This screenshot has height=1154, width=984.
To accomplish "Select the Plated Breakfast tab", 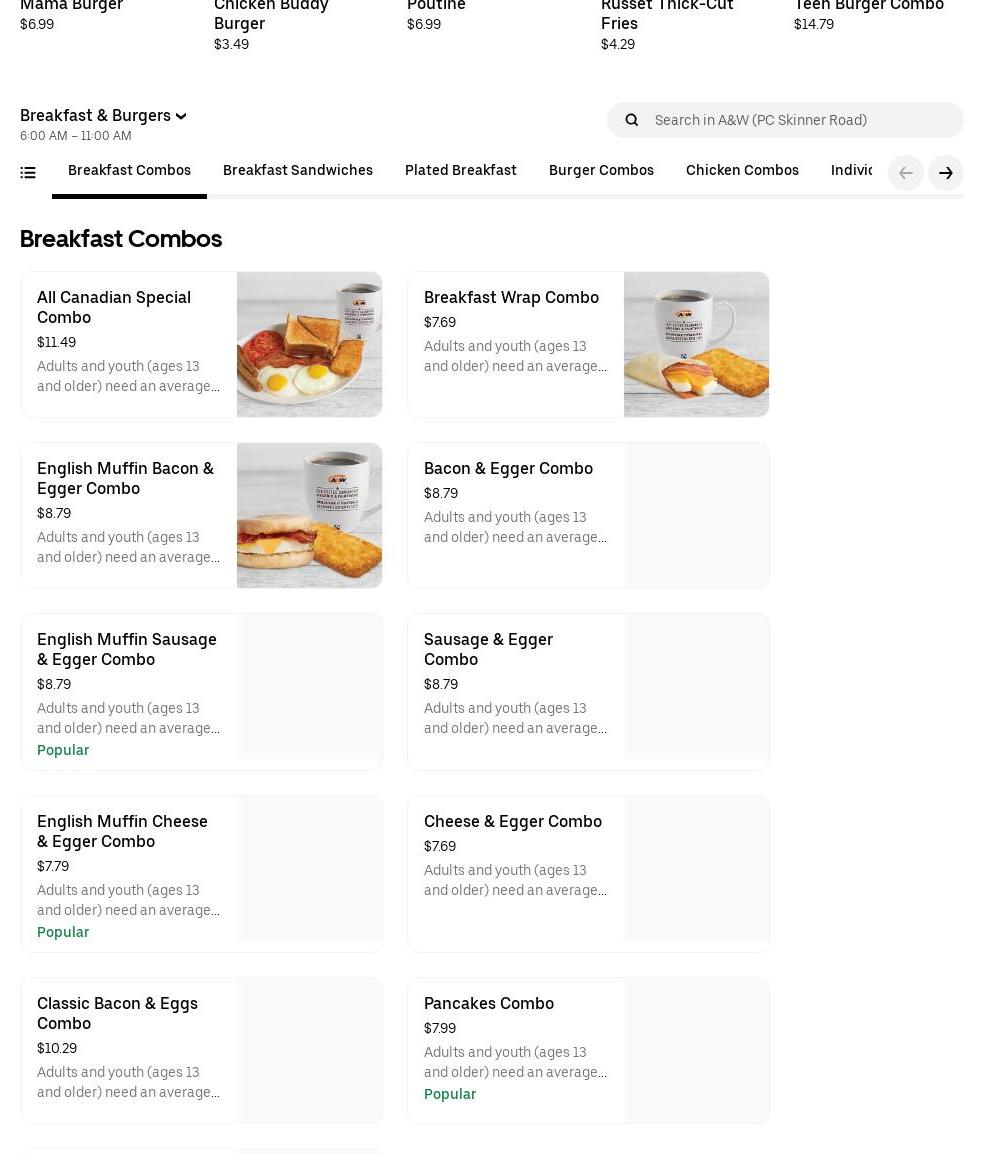I will click(460, 171).
